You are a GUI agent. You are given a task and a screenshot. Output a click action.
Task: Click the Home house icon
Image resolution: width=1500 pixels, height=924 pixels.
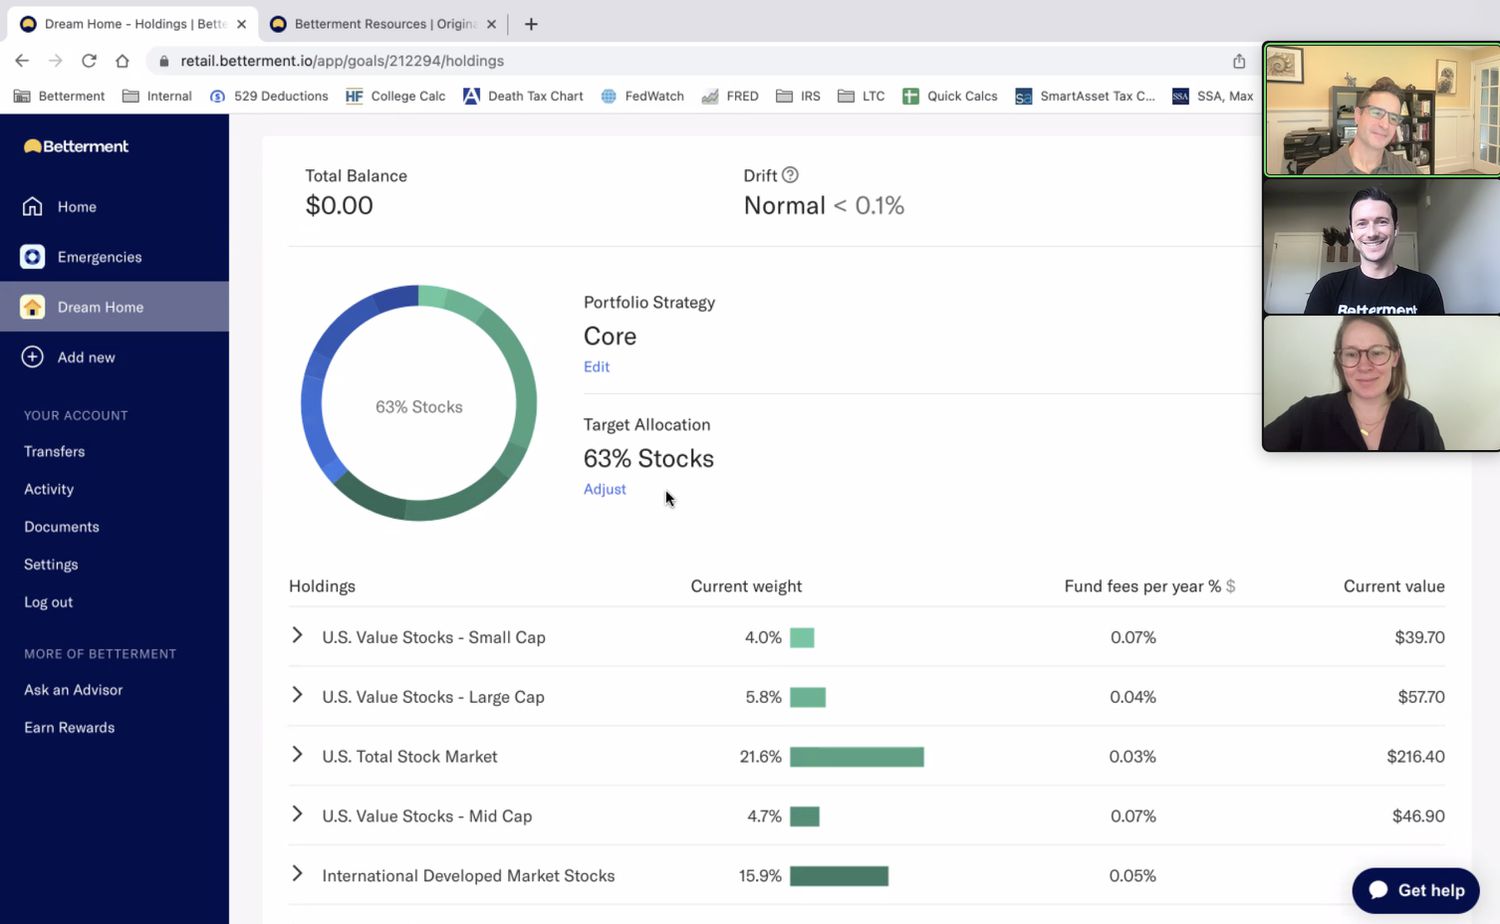(x=33, y=206)
